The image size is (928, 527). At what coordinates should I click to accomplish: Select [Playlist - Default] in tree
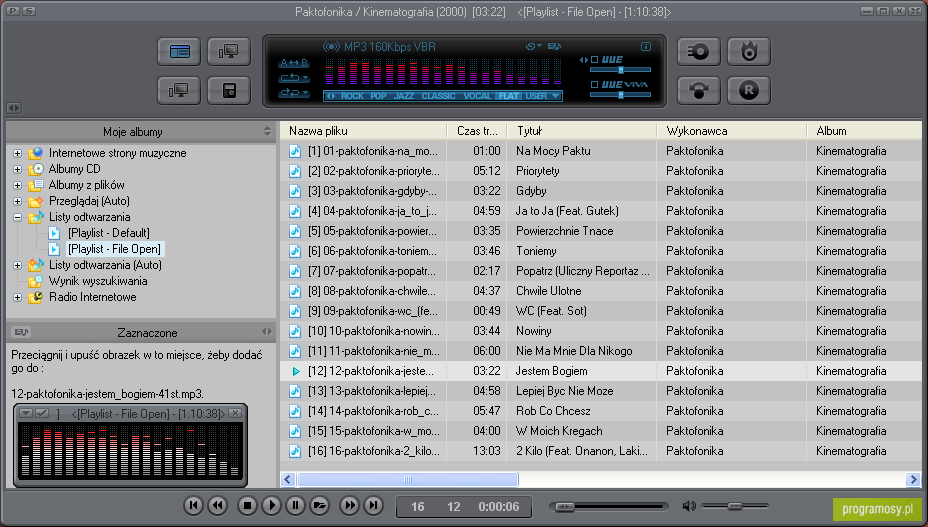(108, 233)
